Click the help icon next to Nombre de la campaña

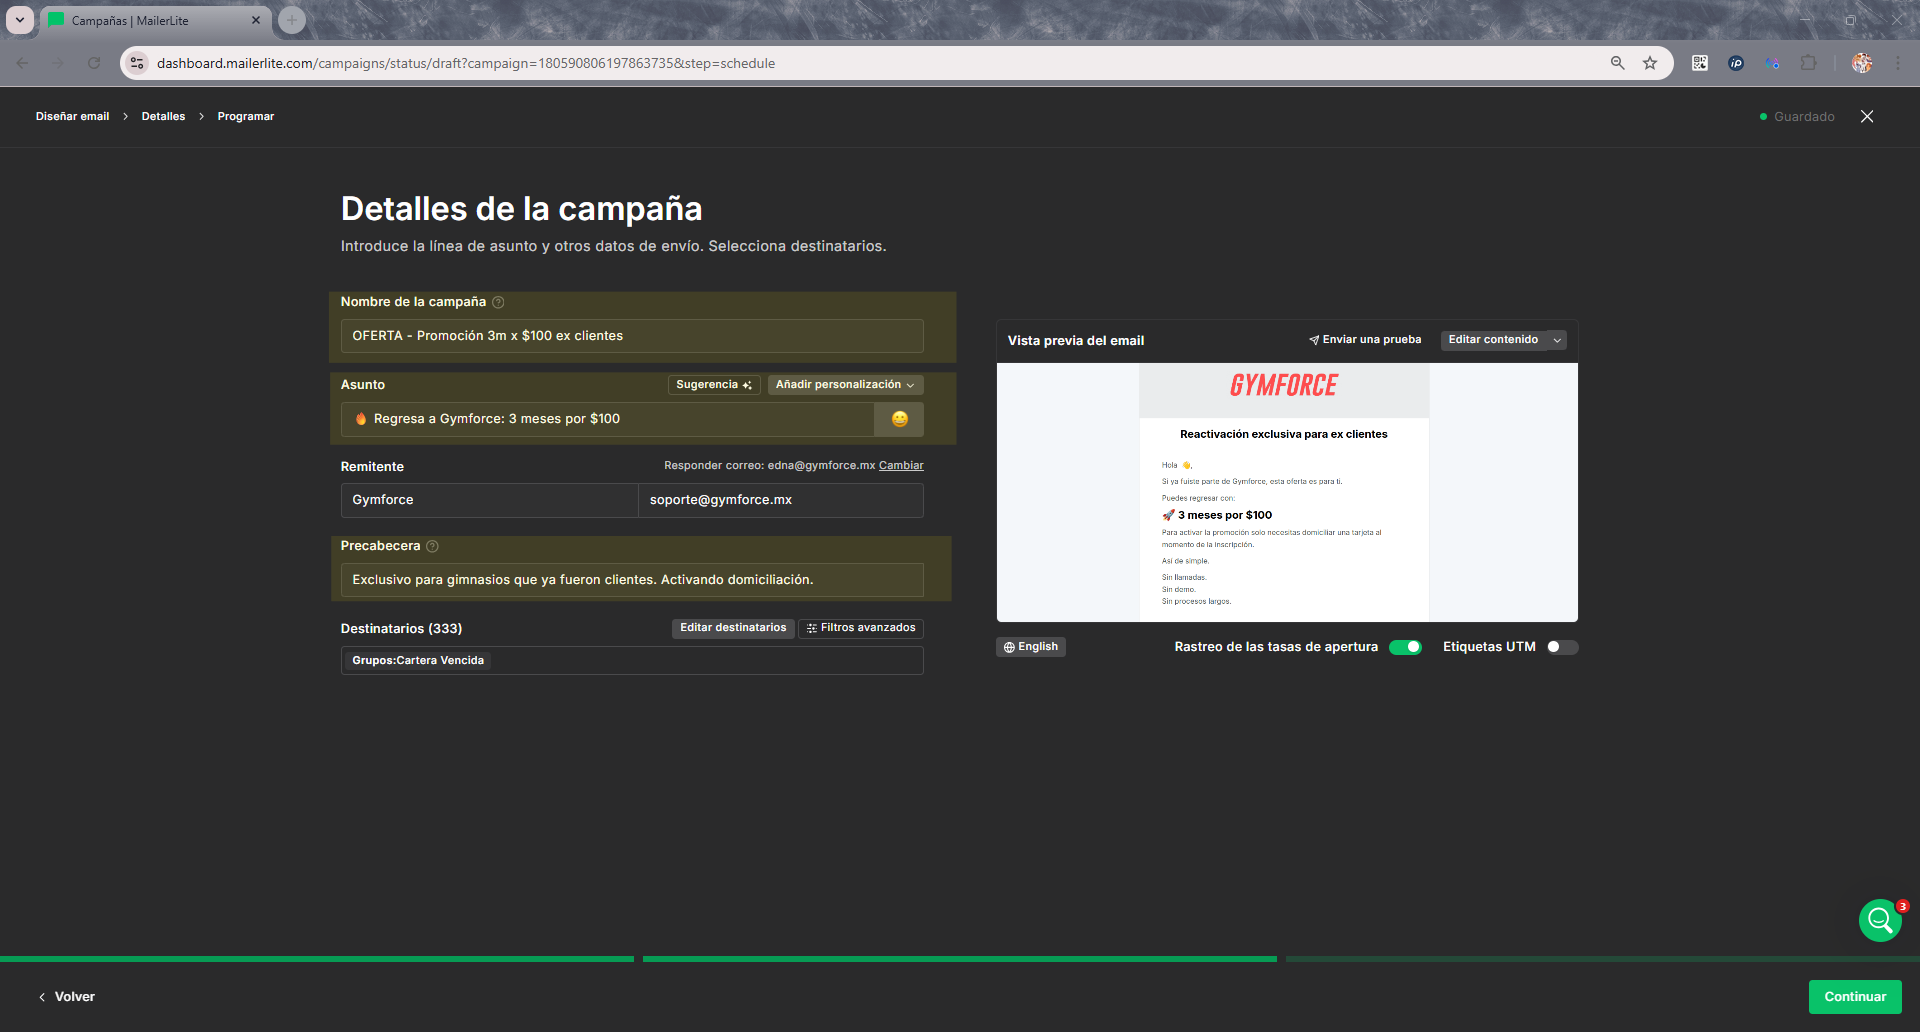click(x=498, y=302)
